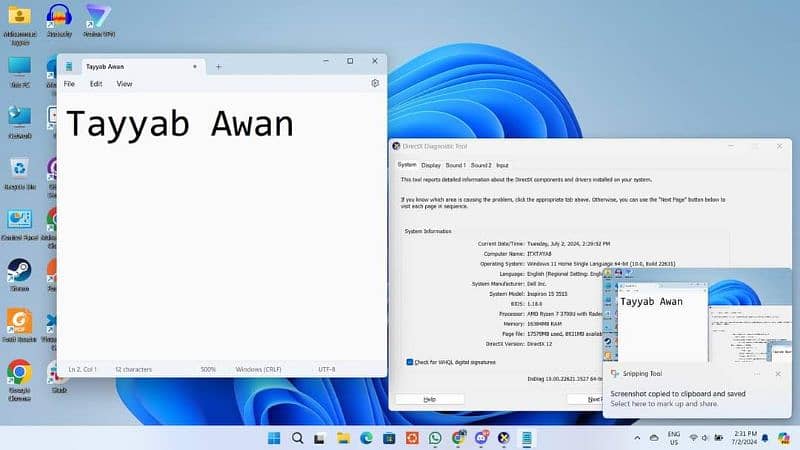This screenshot has width=800, height=450.
Task: Click the 500% zoom status entry
Action: (x=208, y=369)
